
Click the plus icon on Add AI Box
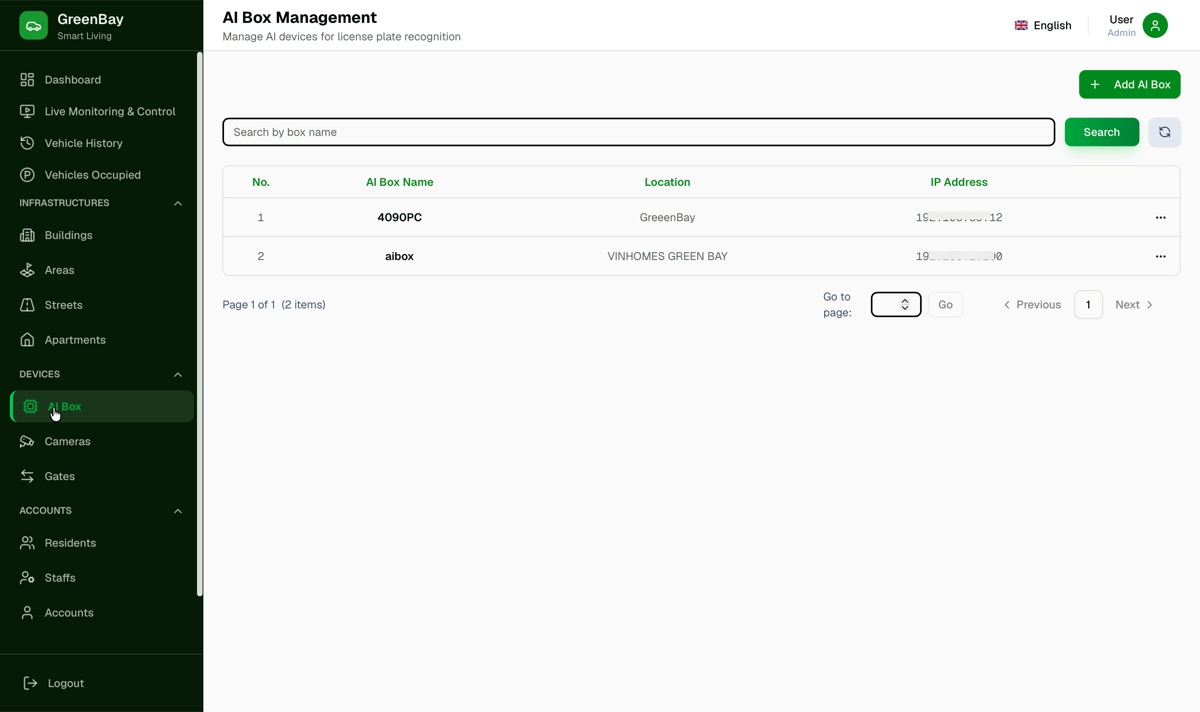pos(1095,85)
